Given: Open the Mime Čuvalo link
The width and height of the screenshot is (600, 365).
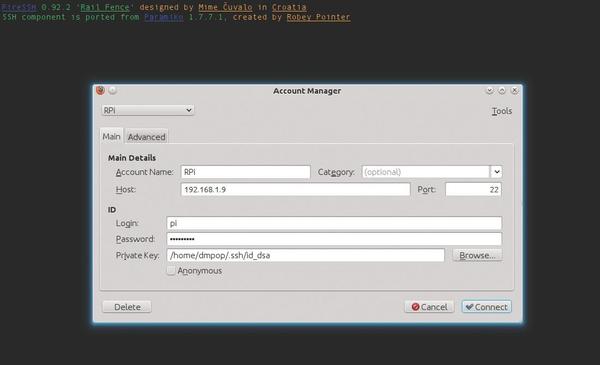Looking at the screenshot, I should point(225,7).
